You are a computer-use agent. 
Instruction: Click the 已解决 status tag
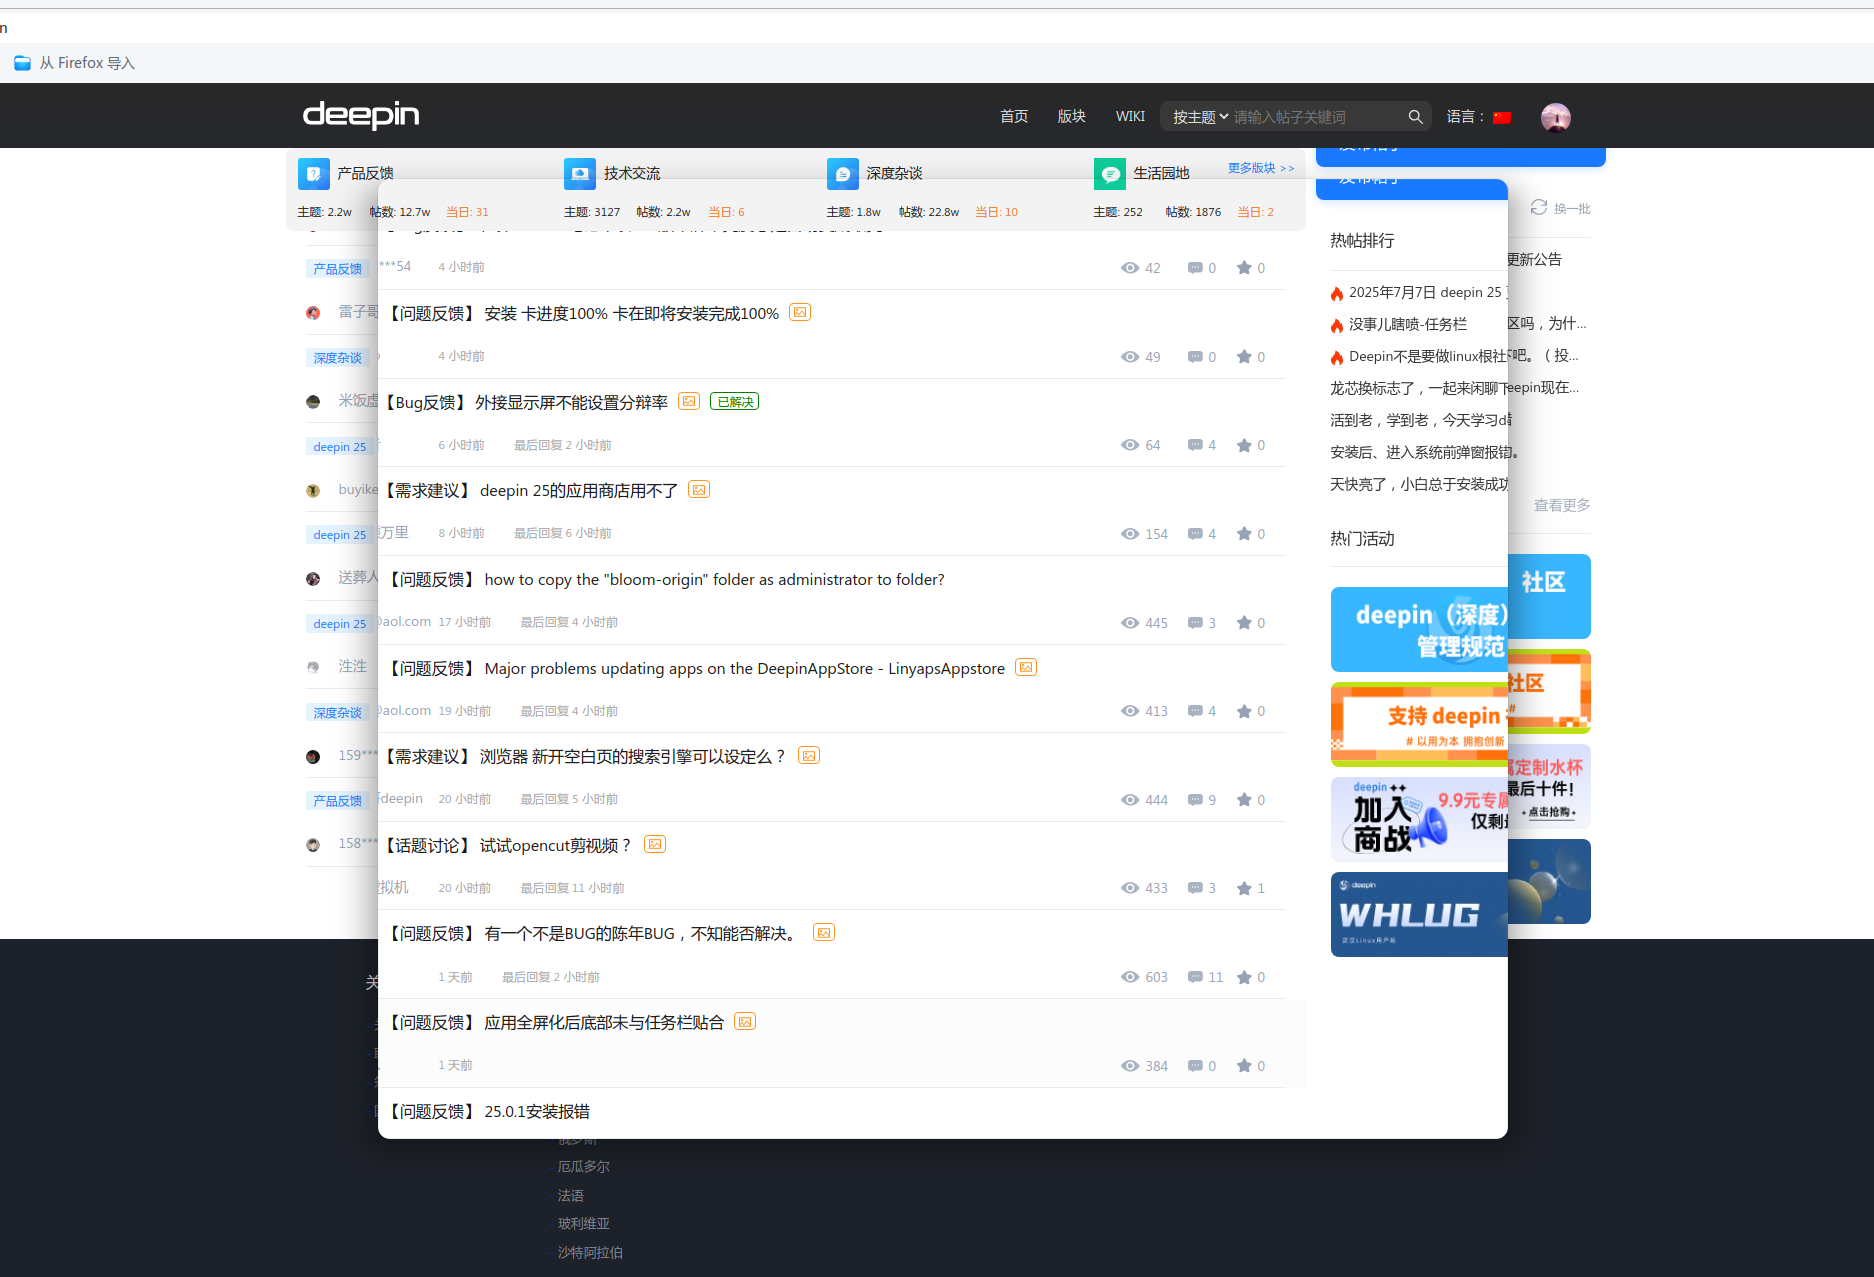tap(735, 401)
